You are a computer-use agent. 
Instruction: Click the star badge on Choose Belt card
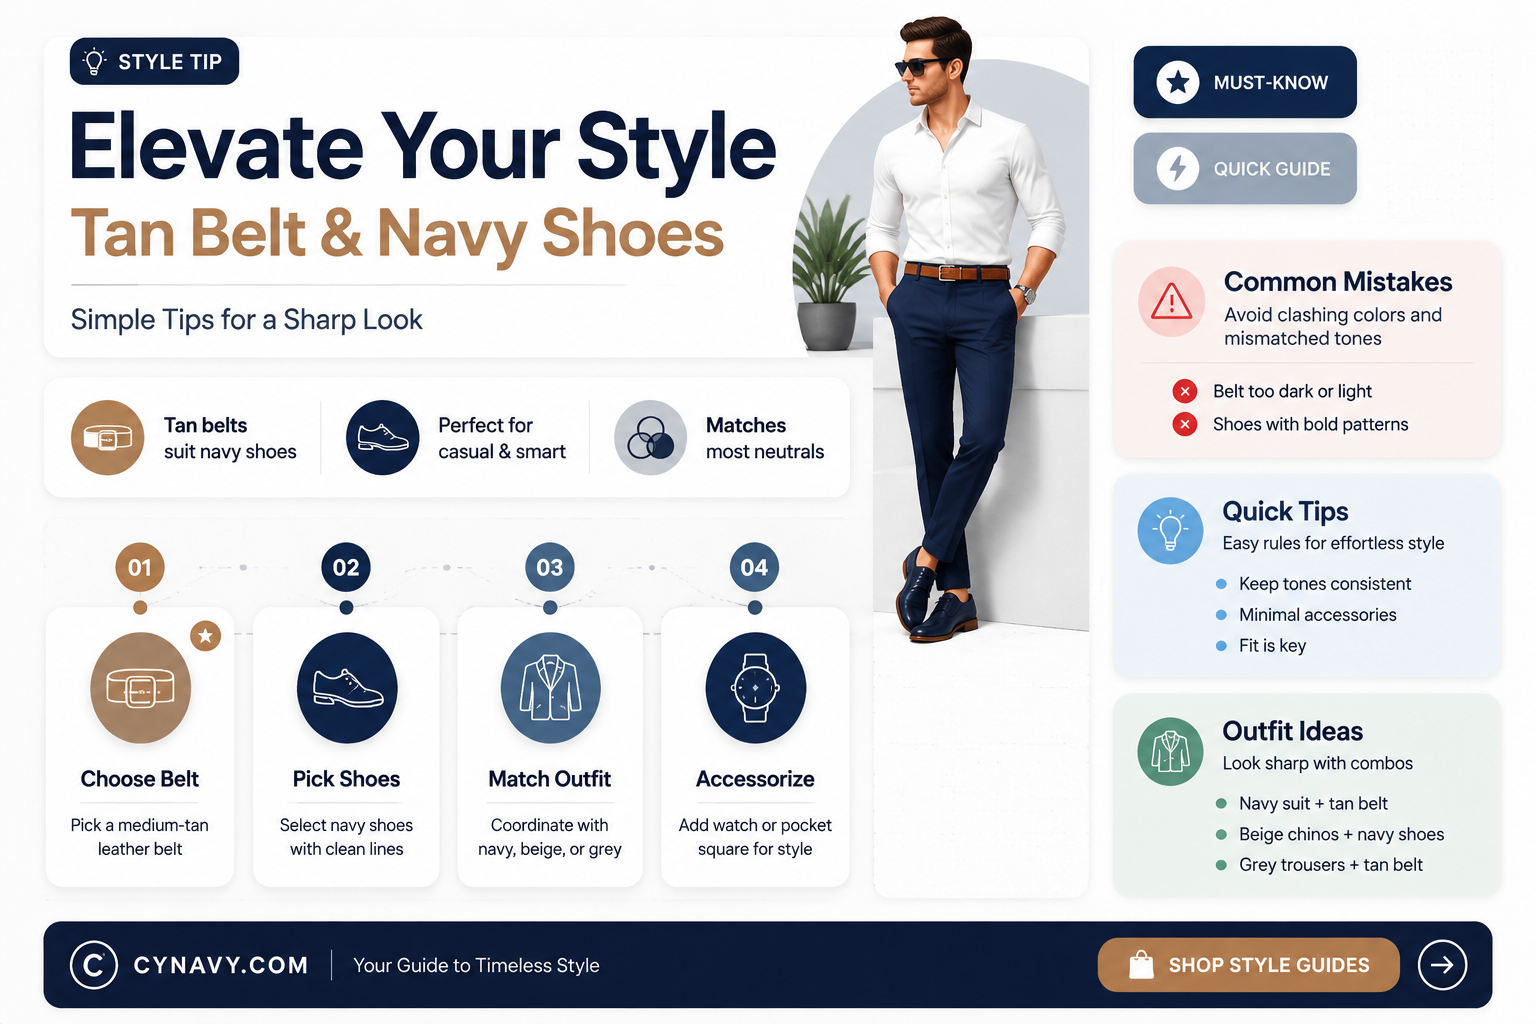pos(205,635)
